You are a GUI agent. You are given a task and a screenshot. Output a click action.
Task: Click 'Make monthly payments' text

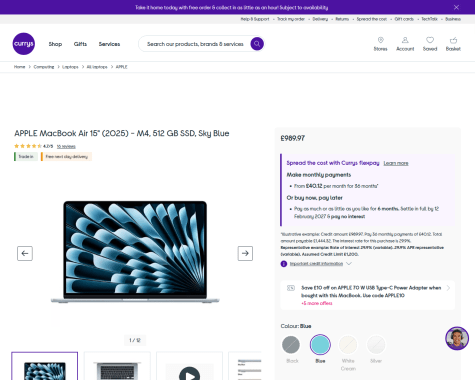pyautogui.click(x=319, y=175)
